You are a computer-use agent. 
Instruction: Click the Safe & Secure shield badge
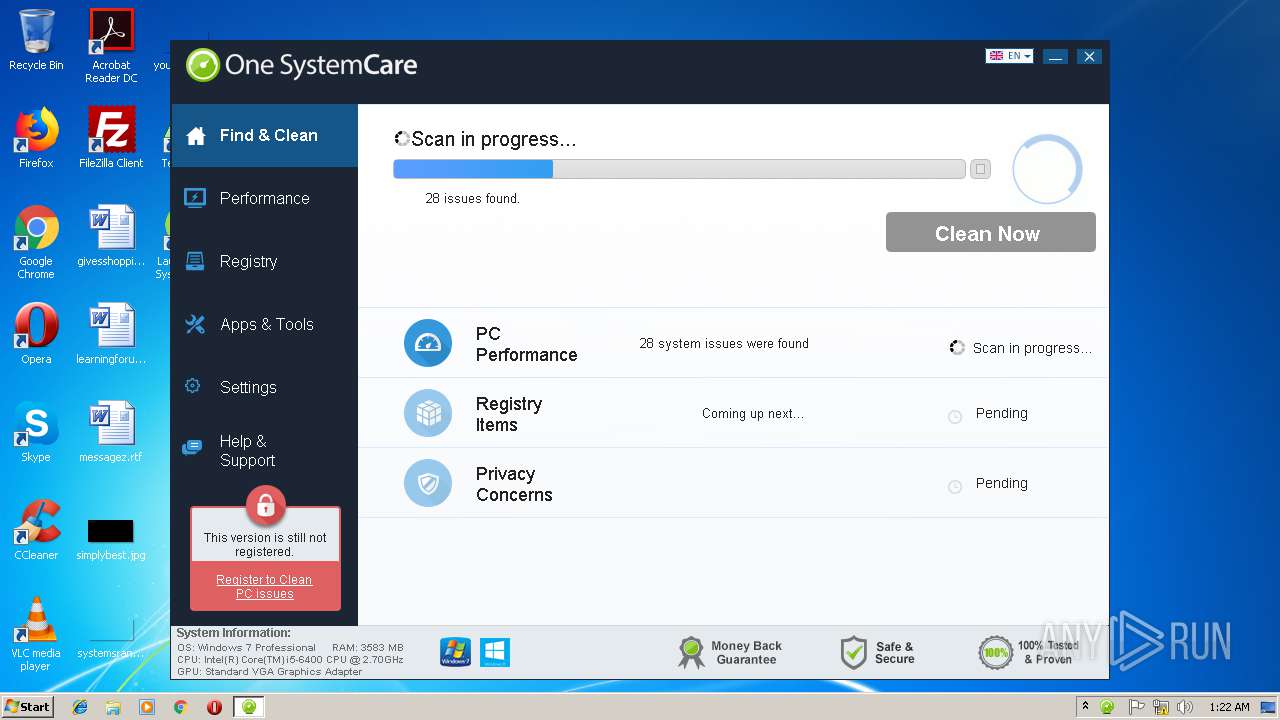(878, 652)
